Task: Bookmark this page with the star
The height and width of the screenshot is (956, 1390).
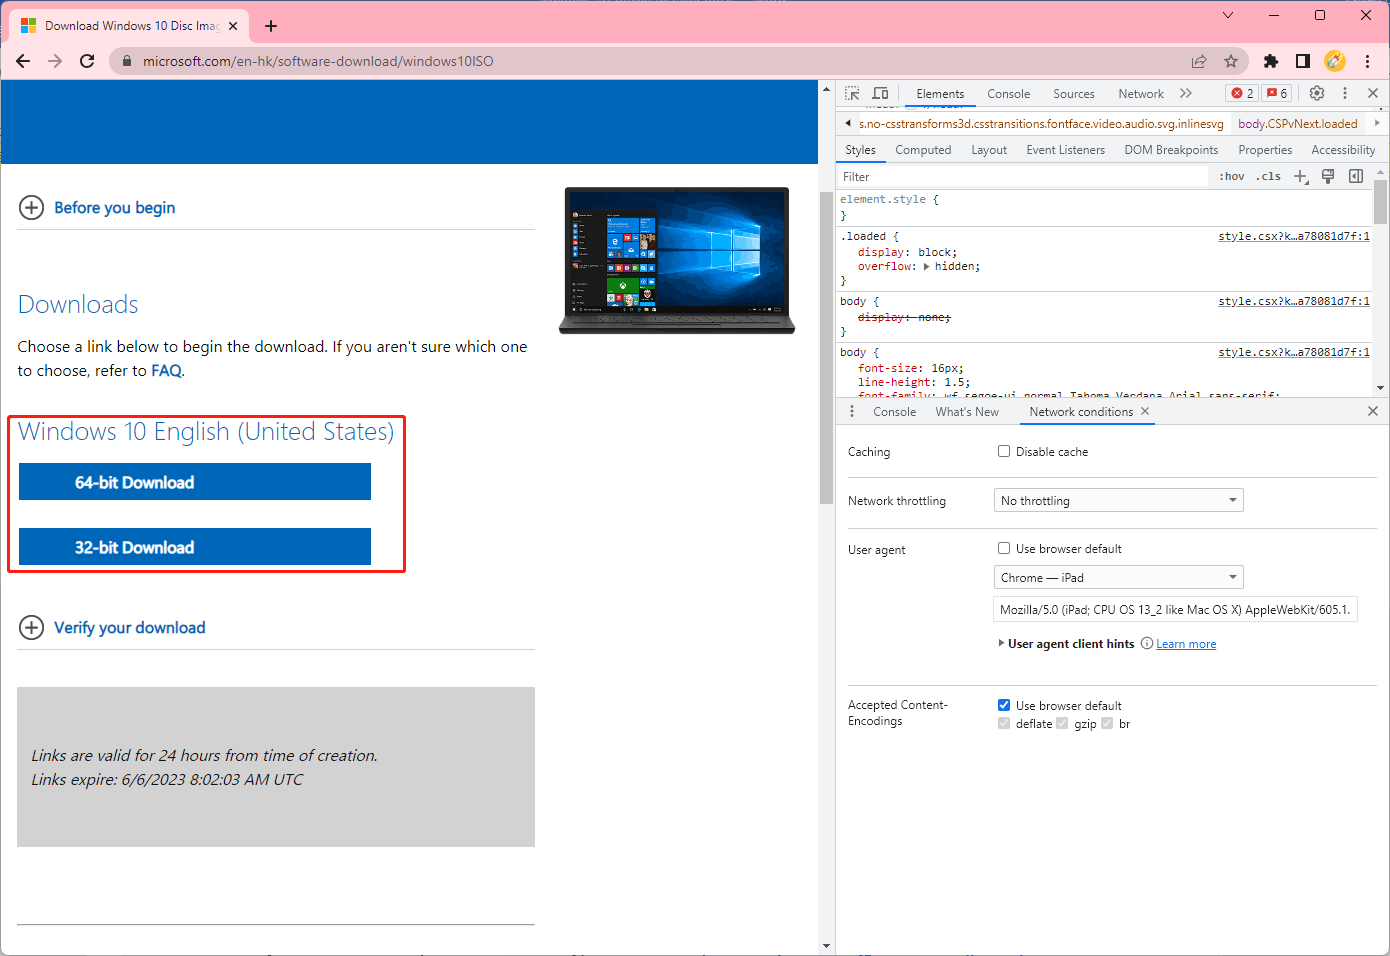Action: click(x=1231, y=61)
